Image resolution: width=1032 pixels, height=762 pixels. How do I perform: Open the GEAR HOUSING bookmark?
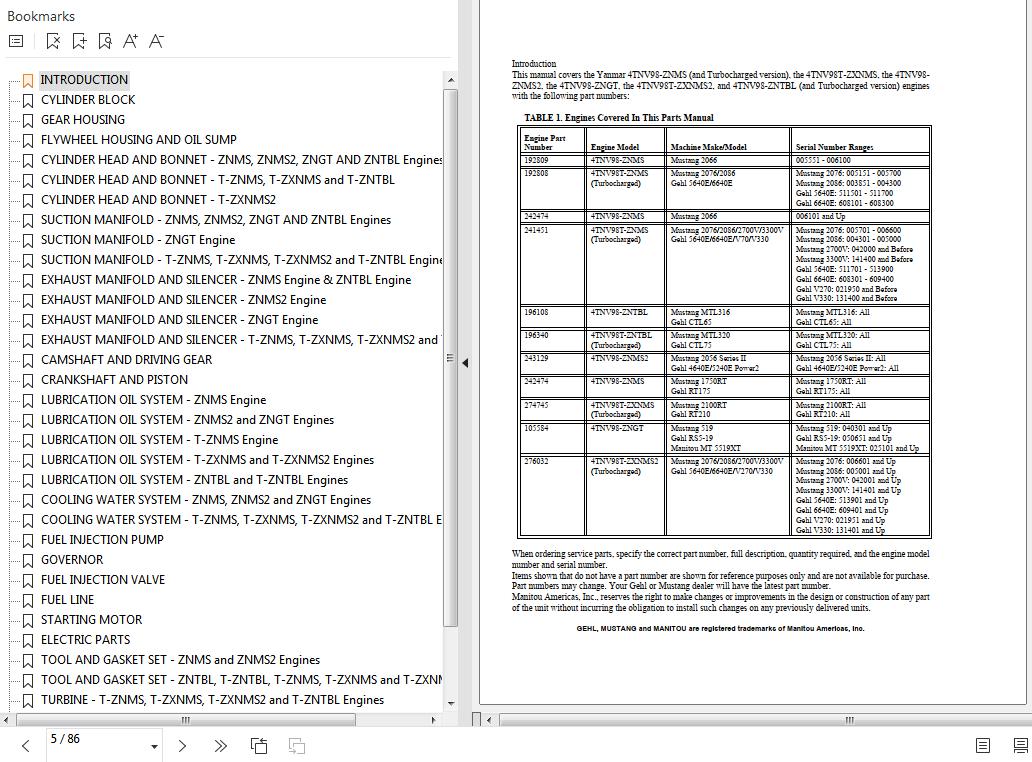pos(83,120)
